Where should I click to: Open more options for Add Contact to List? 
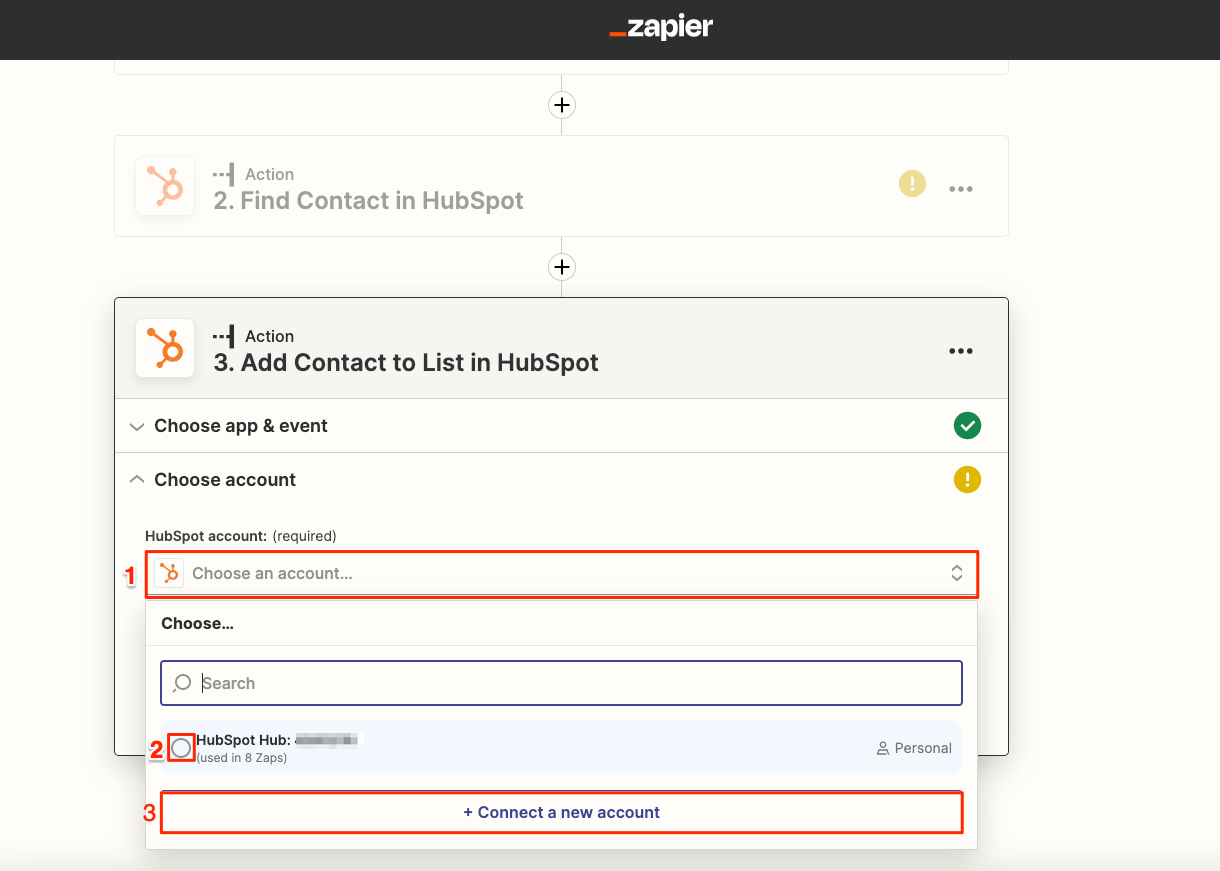(961, 351)
